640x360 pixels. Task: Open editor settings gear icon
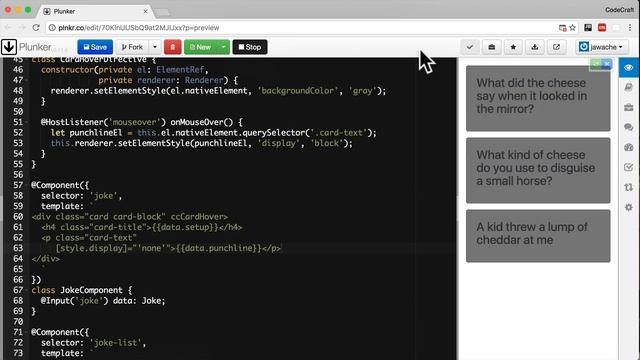pos(629,207)
